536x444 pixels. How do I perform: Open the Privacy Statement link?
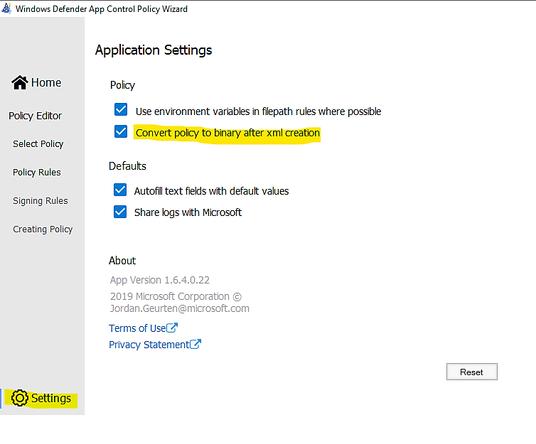149,345
